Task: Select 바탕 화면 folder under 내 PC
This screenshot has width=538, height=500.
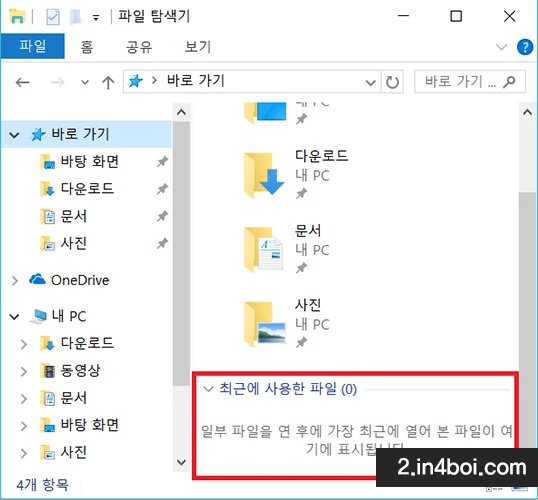Action: pyautogui.click(x=89, y=425)
